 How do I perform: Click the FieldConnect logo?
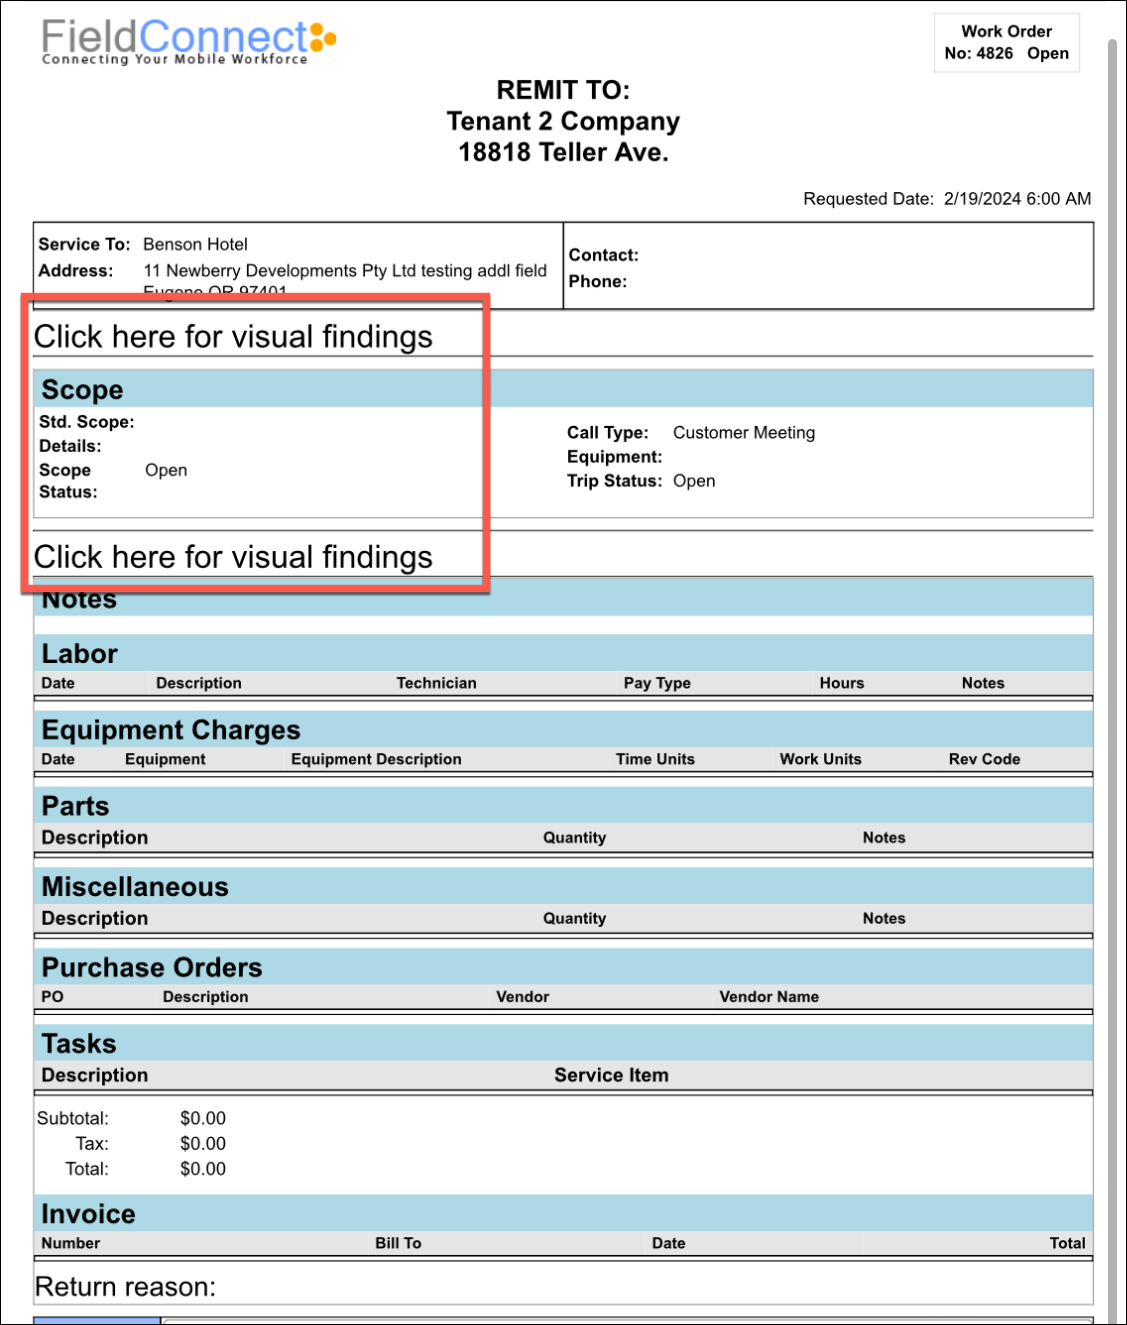[x=188, y=42]
